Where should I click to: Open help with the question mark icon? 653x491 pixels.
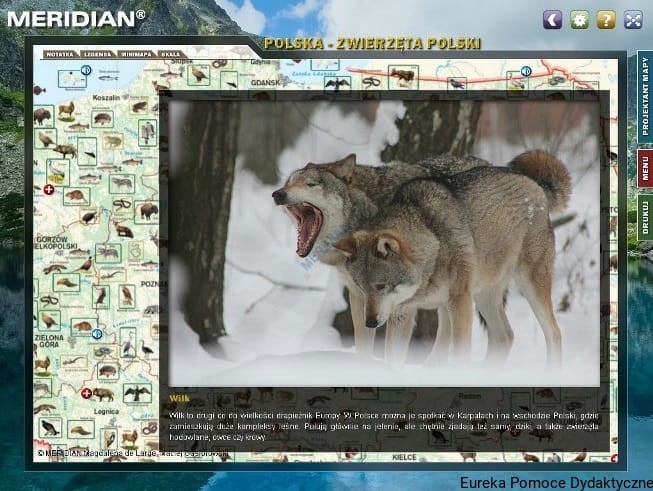pyautogui.click(x=606, y=19)
